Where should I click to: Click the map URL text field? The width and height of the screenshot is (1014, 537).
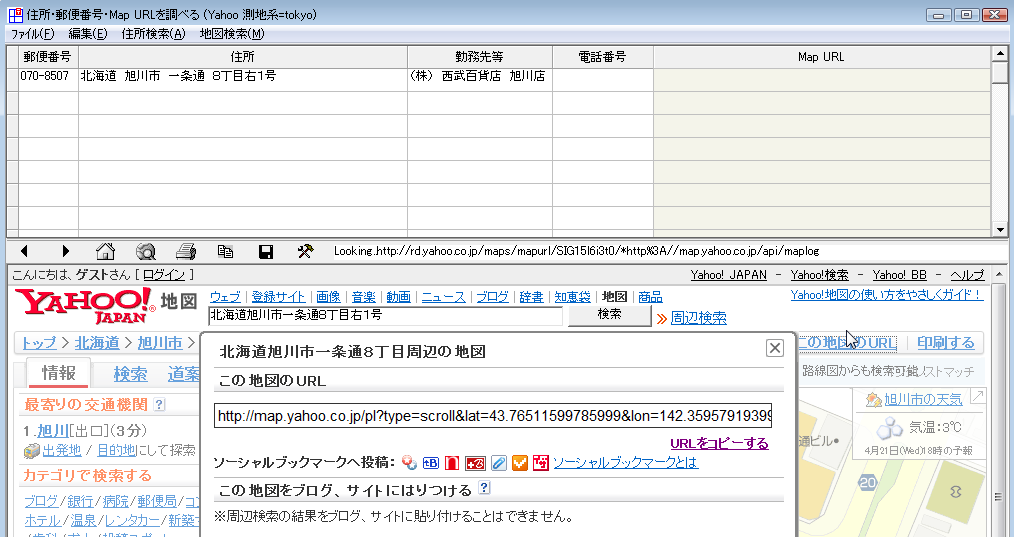(x=493, y=415)
